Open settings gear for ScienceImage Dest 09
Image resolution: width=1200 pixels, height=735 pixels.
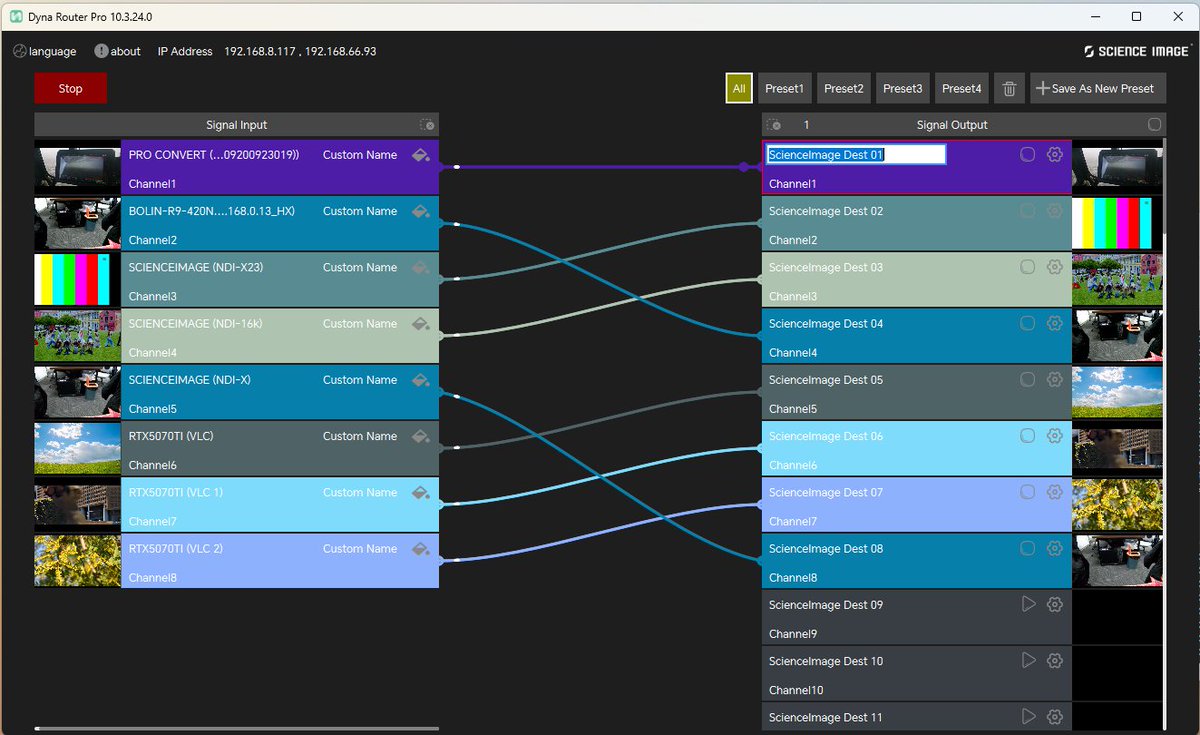pos(1054,604)
